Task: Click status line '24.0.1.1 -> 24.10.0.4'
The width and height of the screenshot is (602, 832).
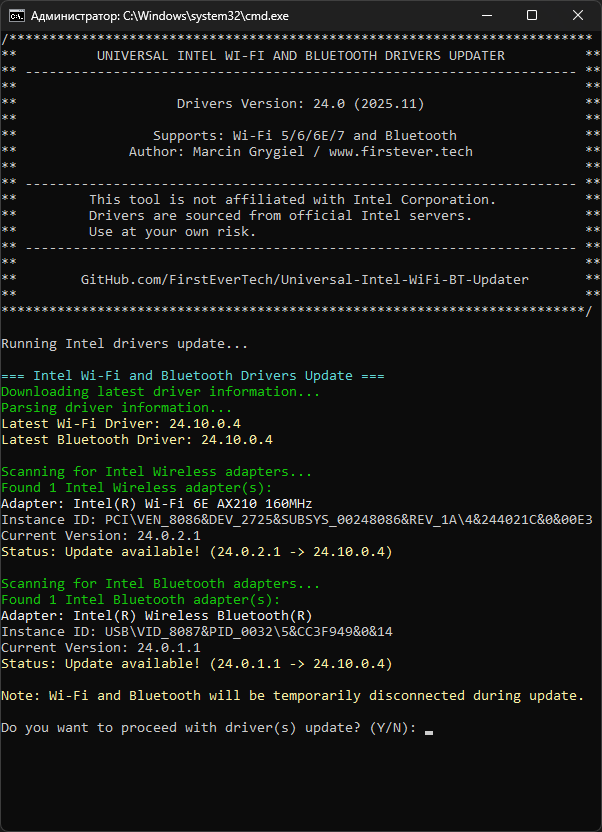Action: pos(197,664)
